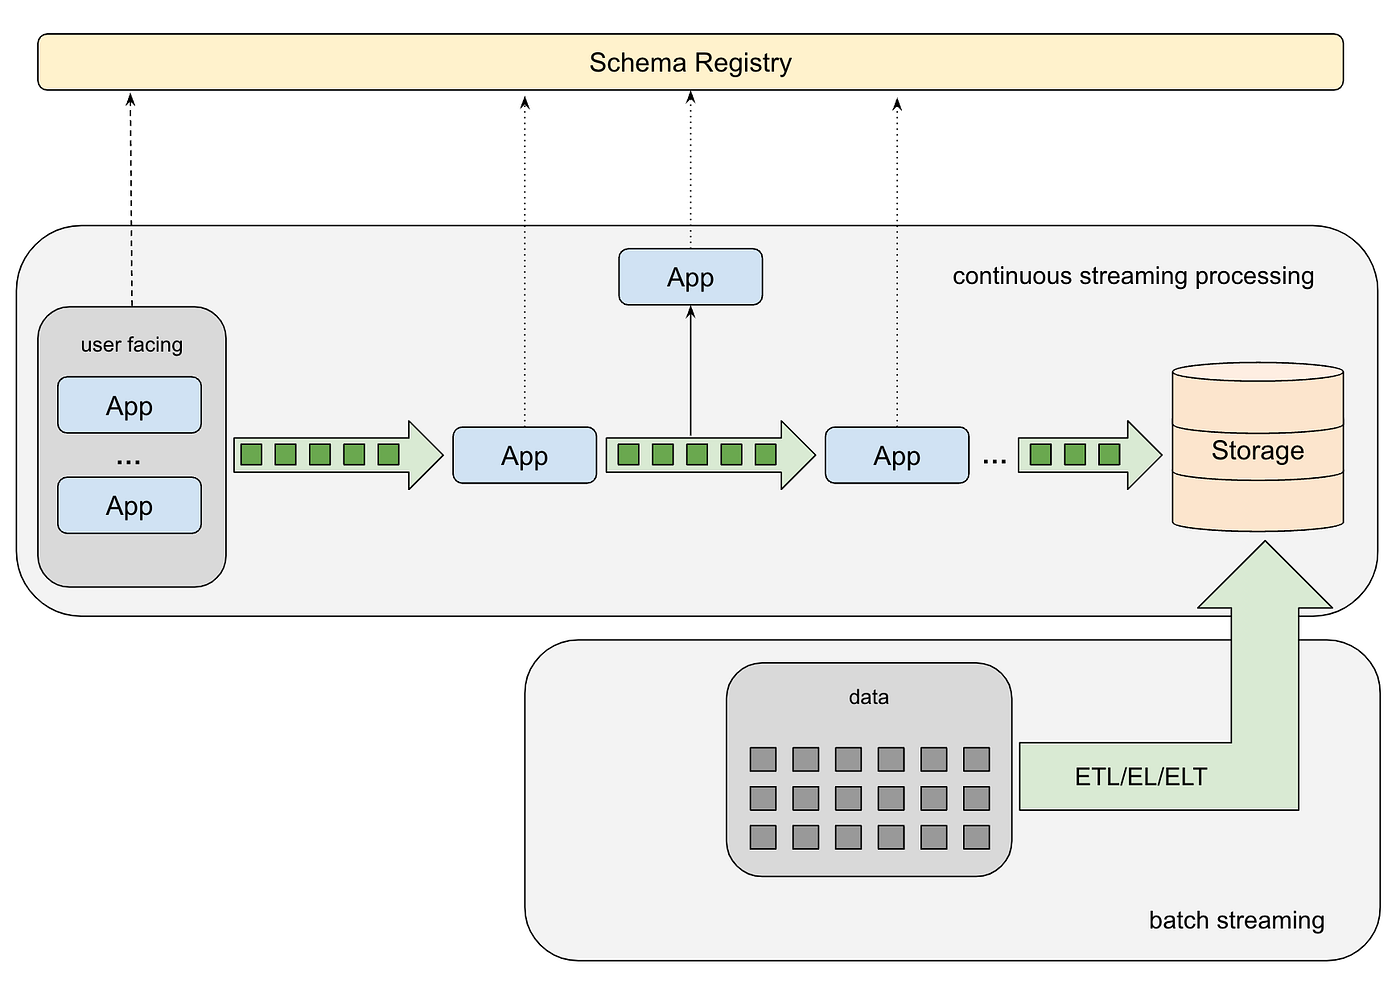The height and width of the screenshot is (988, 1400).
Task: Click the dashed arrow from user facing to Schema Registry
Action: (131, 180)
